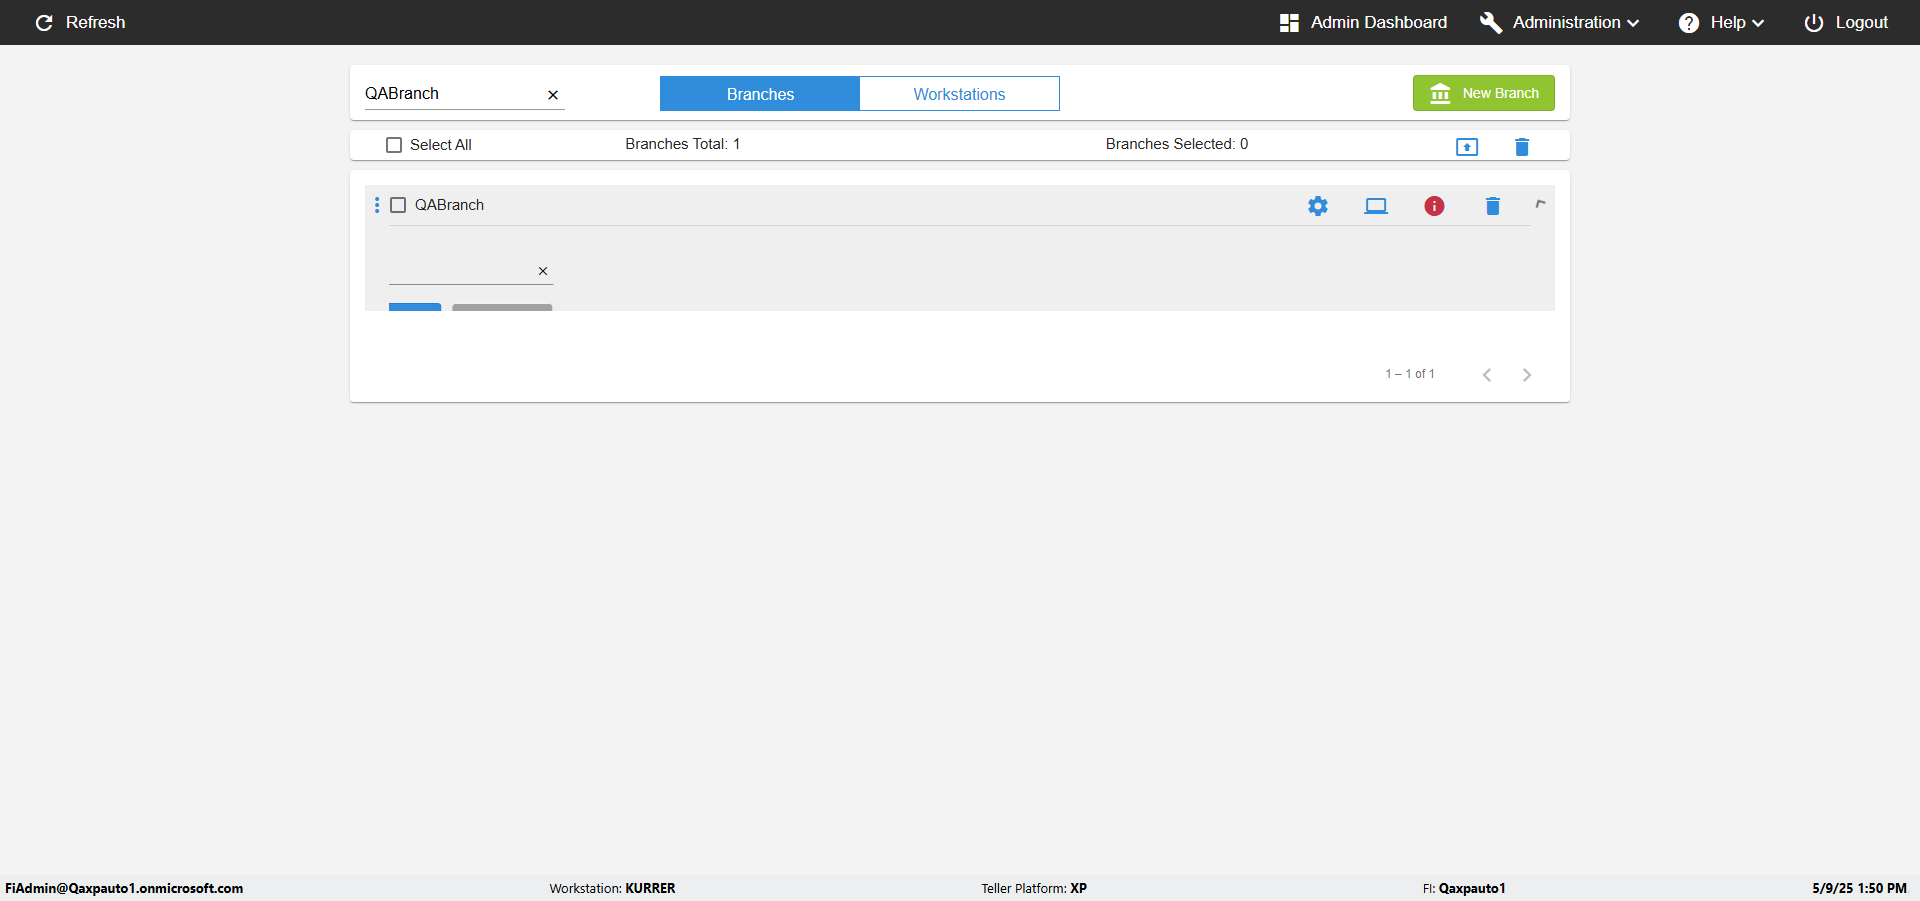Click the Refresh icon in top bar
1920x901 pixels.
(44, 22)
